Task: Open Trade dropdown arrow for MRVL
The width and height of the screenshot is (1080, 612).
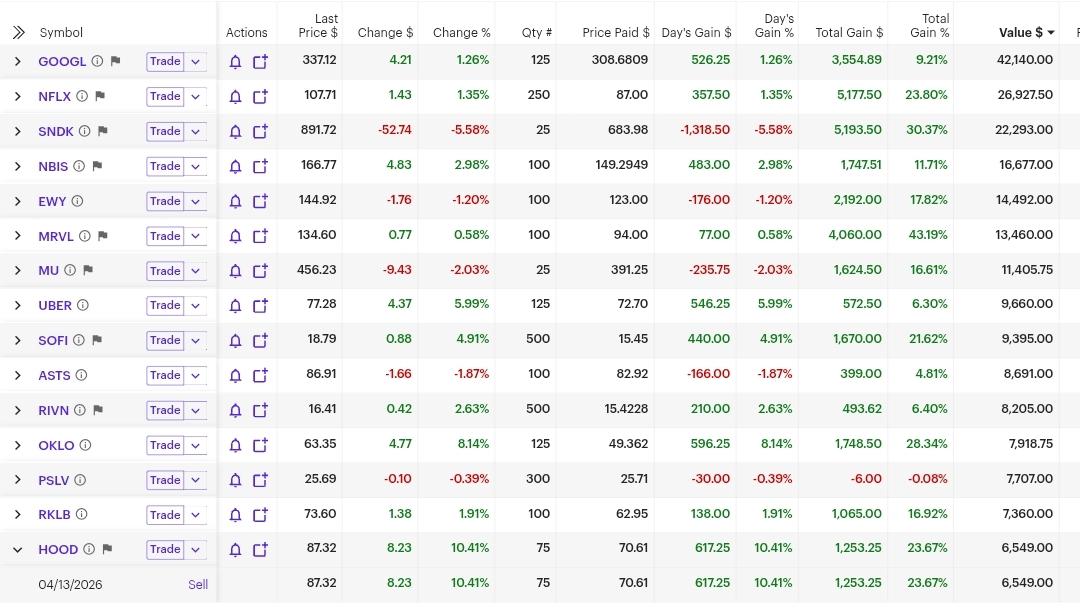Action: 196,237
